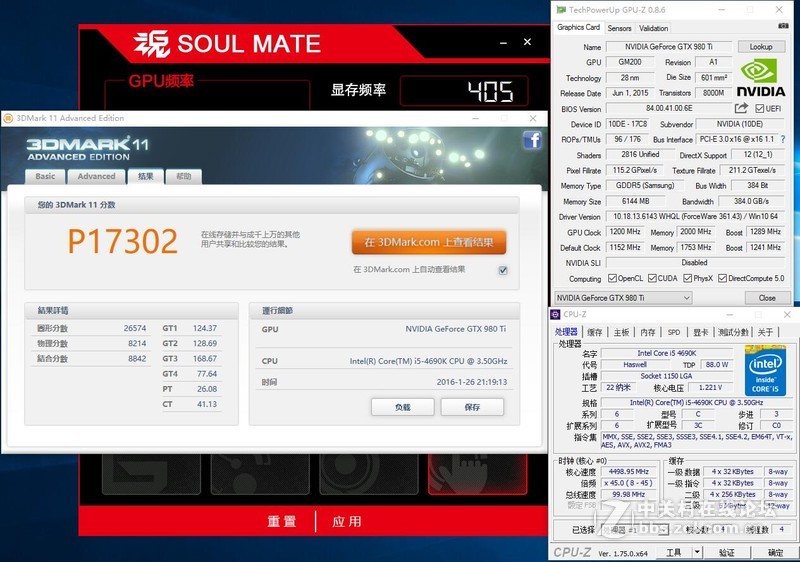The height and width of the screenshot is (562, 800).
Task: Click the GPU-Z title bar app icon
Action: click(x=561, y=10)
